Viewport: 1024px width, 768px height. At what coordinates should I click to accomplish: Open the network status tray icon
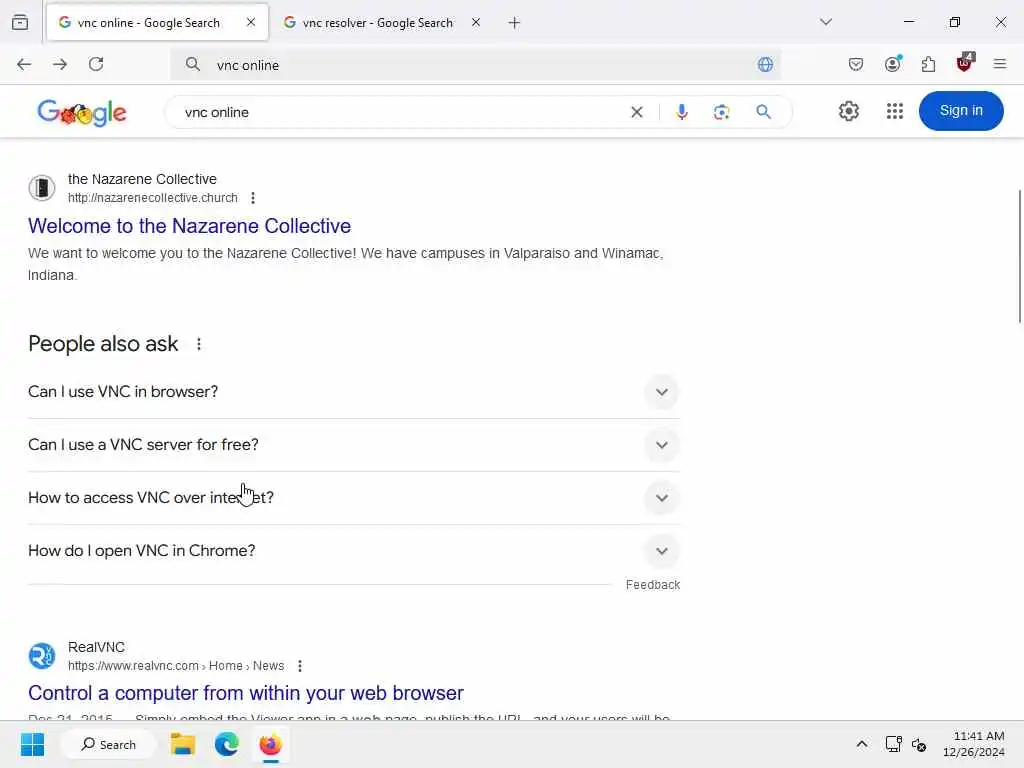click(893, 744)
